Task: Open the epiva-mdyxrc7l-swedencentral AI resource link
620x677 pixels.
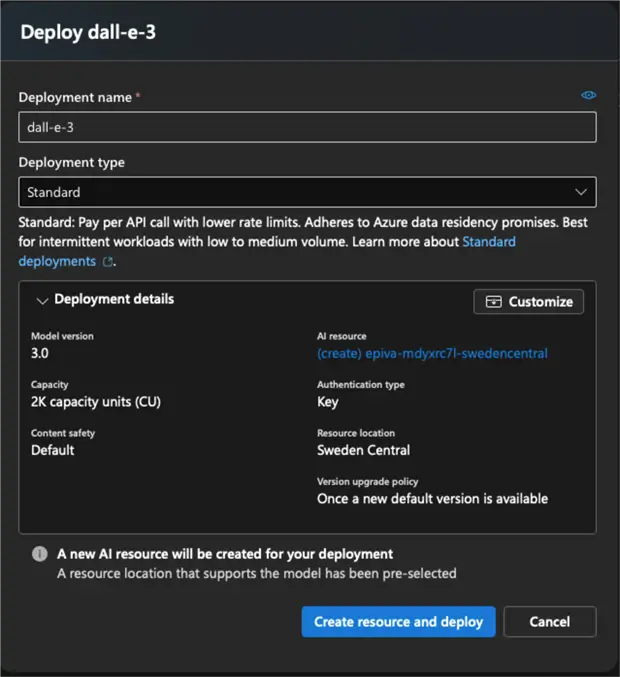Action: (x=432, y=353)
